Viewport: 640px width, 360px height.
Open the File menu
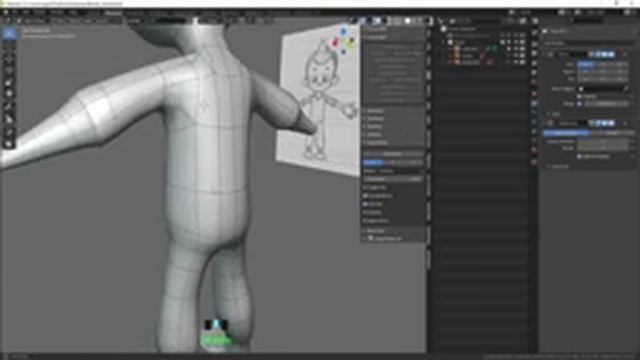point(15,13)
